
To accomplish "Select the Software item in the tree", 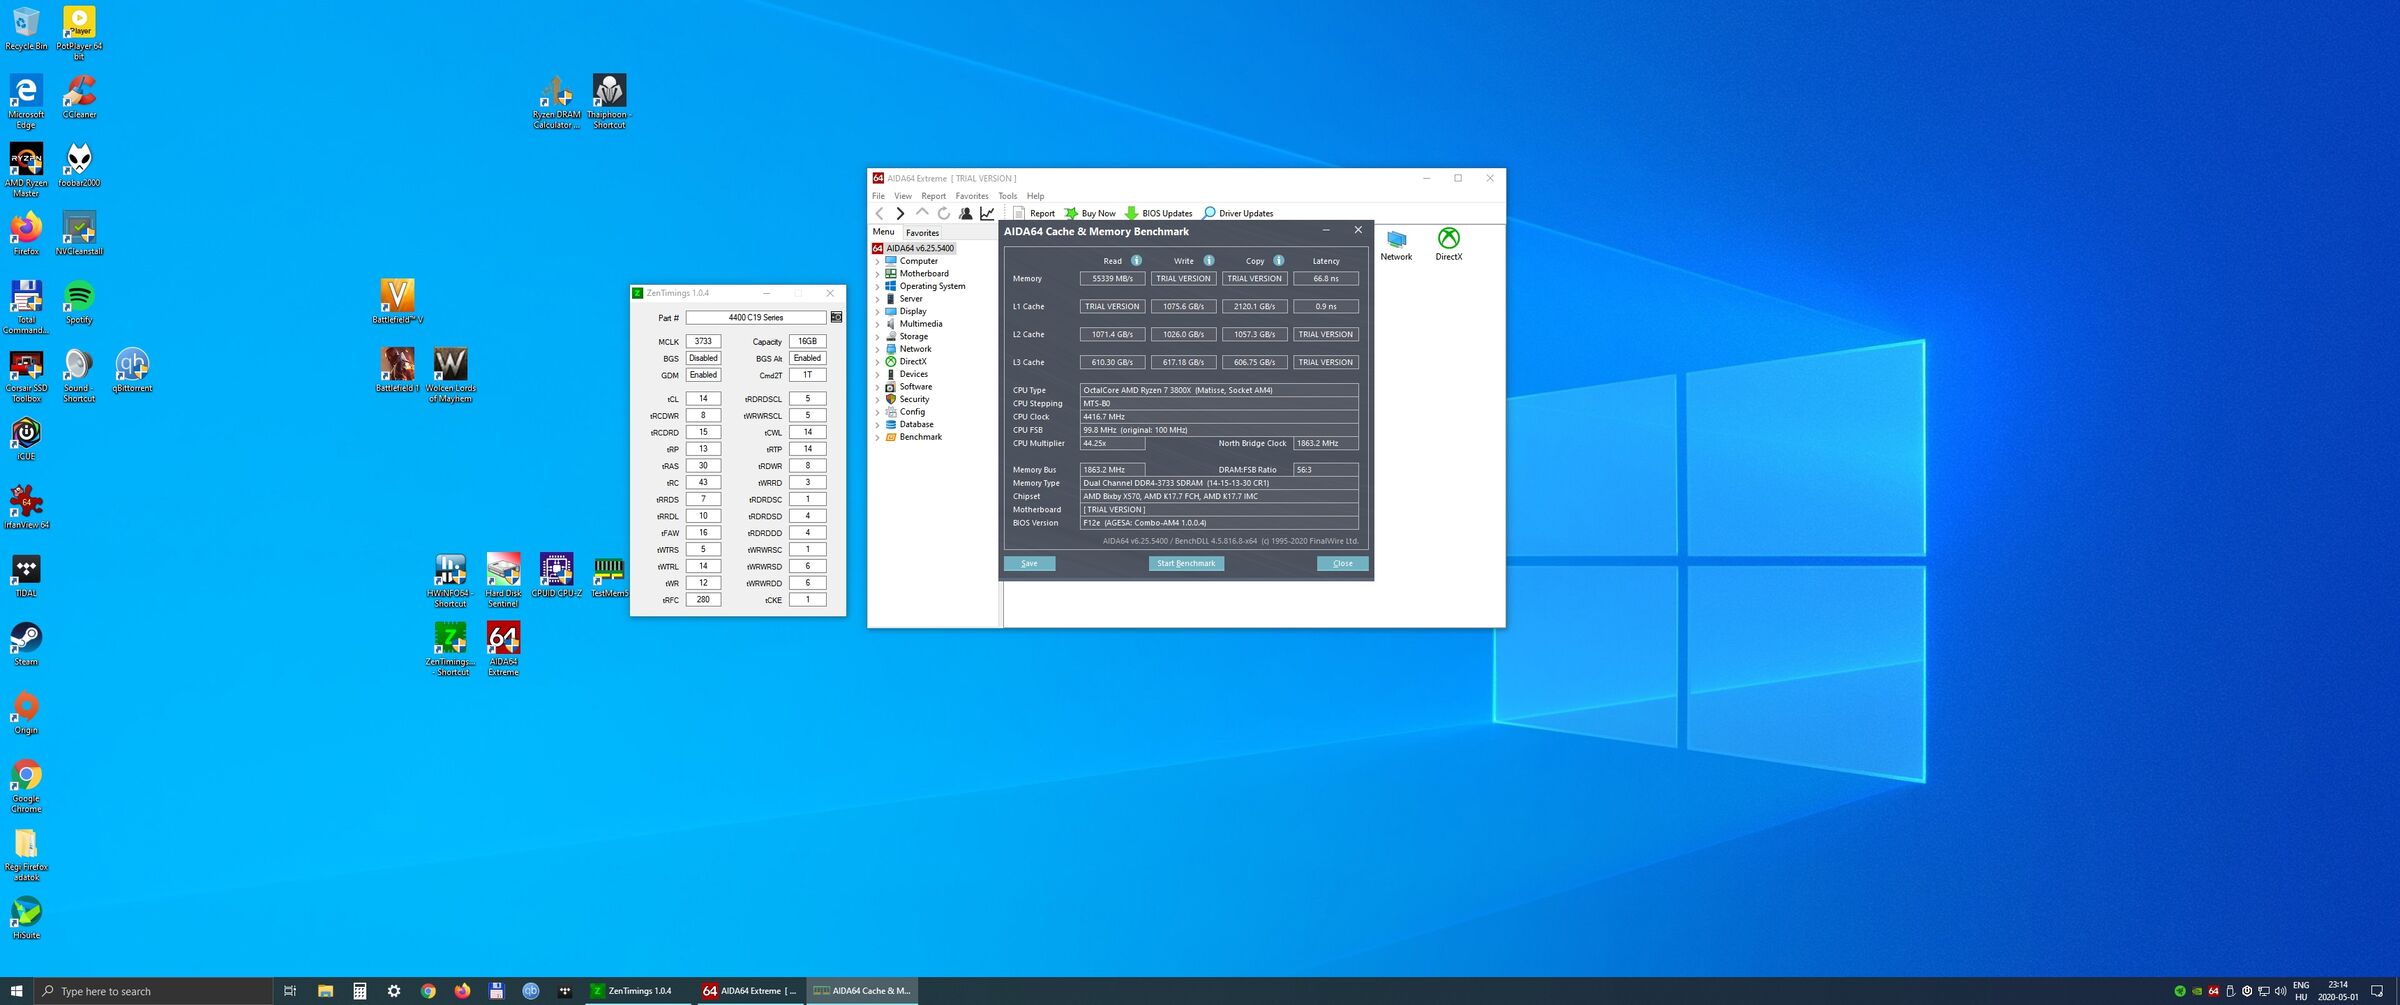I will pos(915,387).
